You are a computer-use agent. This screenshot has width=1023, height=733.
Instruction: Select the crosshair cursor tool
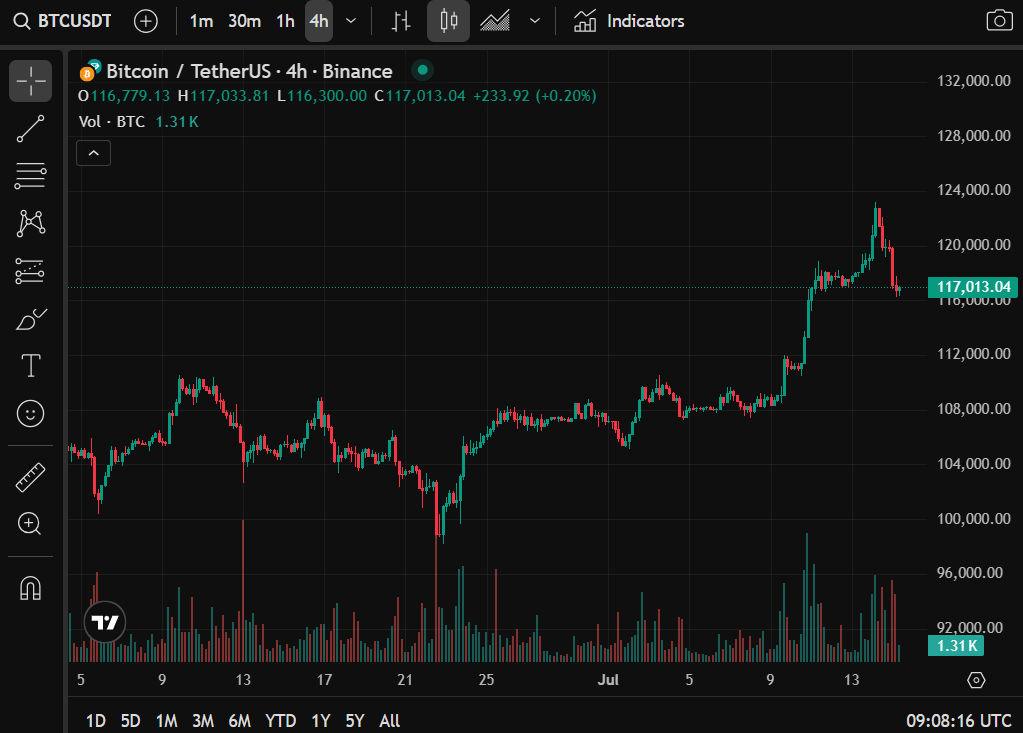[31, 81]
